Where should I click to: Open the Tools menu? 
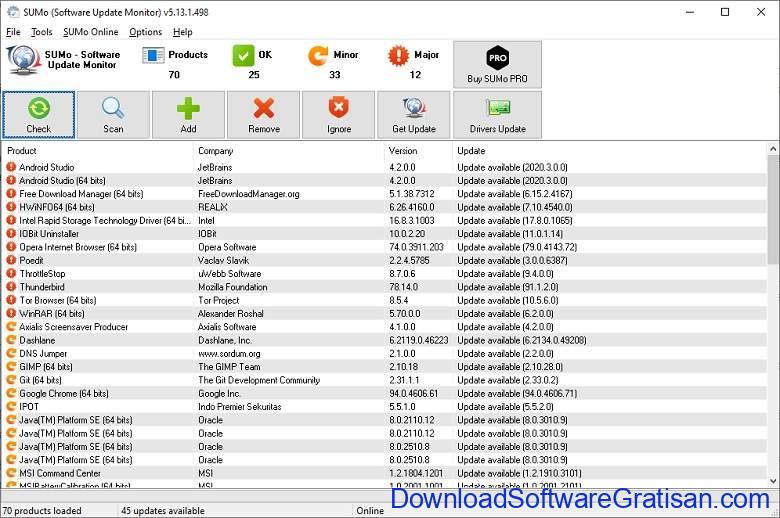pyautogui.click(x=42, y=32)
